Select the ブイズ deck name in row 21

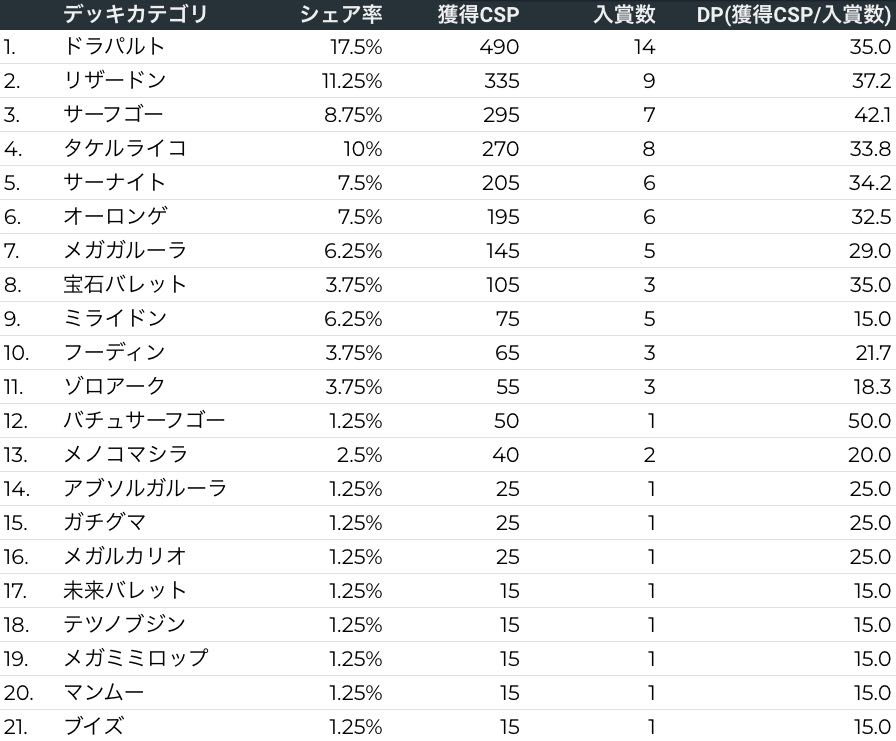pyautogui.click(x=93, y=727)
